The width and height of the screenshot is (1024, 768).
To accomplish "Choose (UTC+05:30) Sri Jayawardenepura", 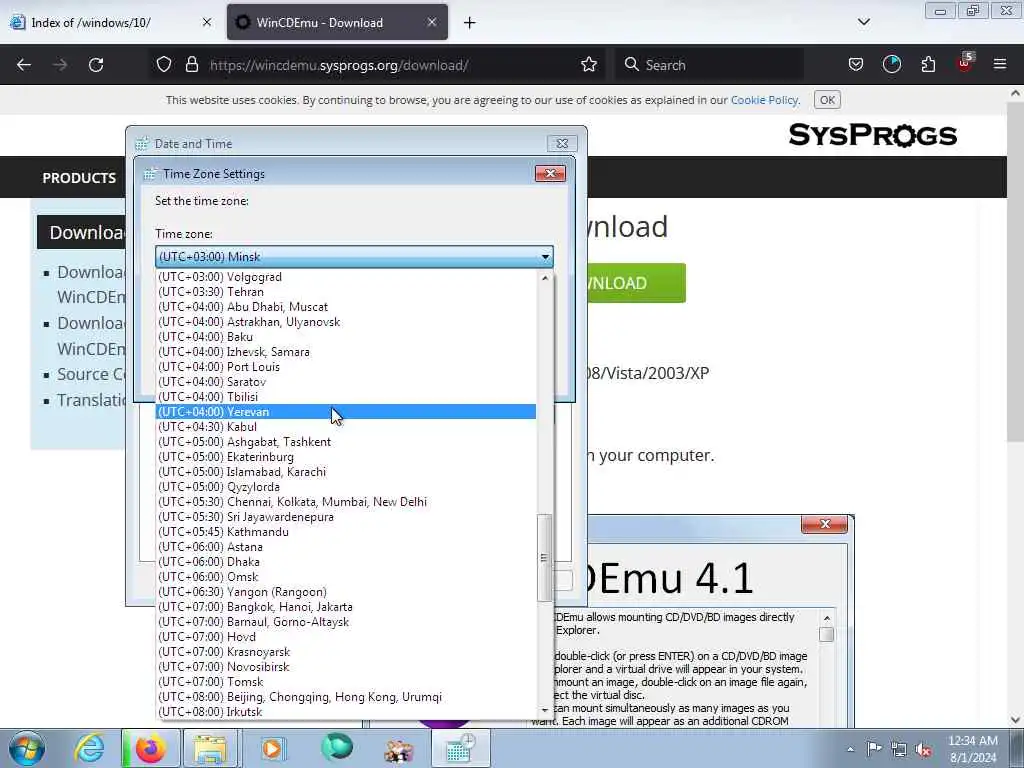I will [345, 517].
